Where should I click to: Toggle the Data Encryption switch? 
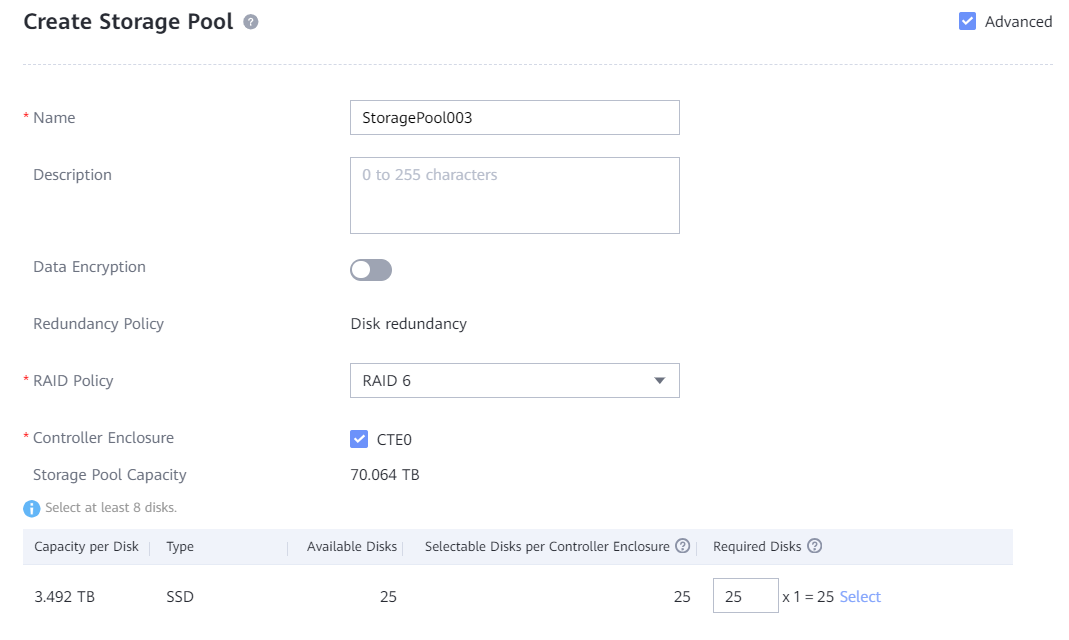(371, 270)
